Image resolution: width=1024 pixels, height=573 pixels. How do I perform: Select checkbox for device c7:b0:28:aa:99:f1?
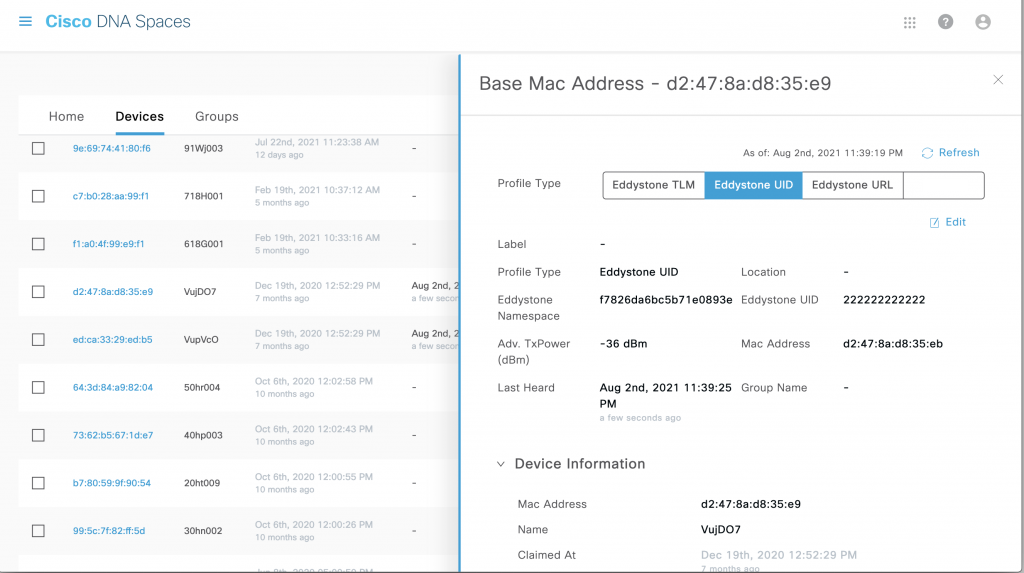[x=38, y=196]
